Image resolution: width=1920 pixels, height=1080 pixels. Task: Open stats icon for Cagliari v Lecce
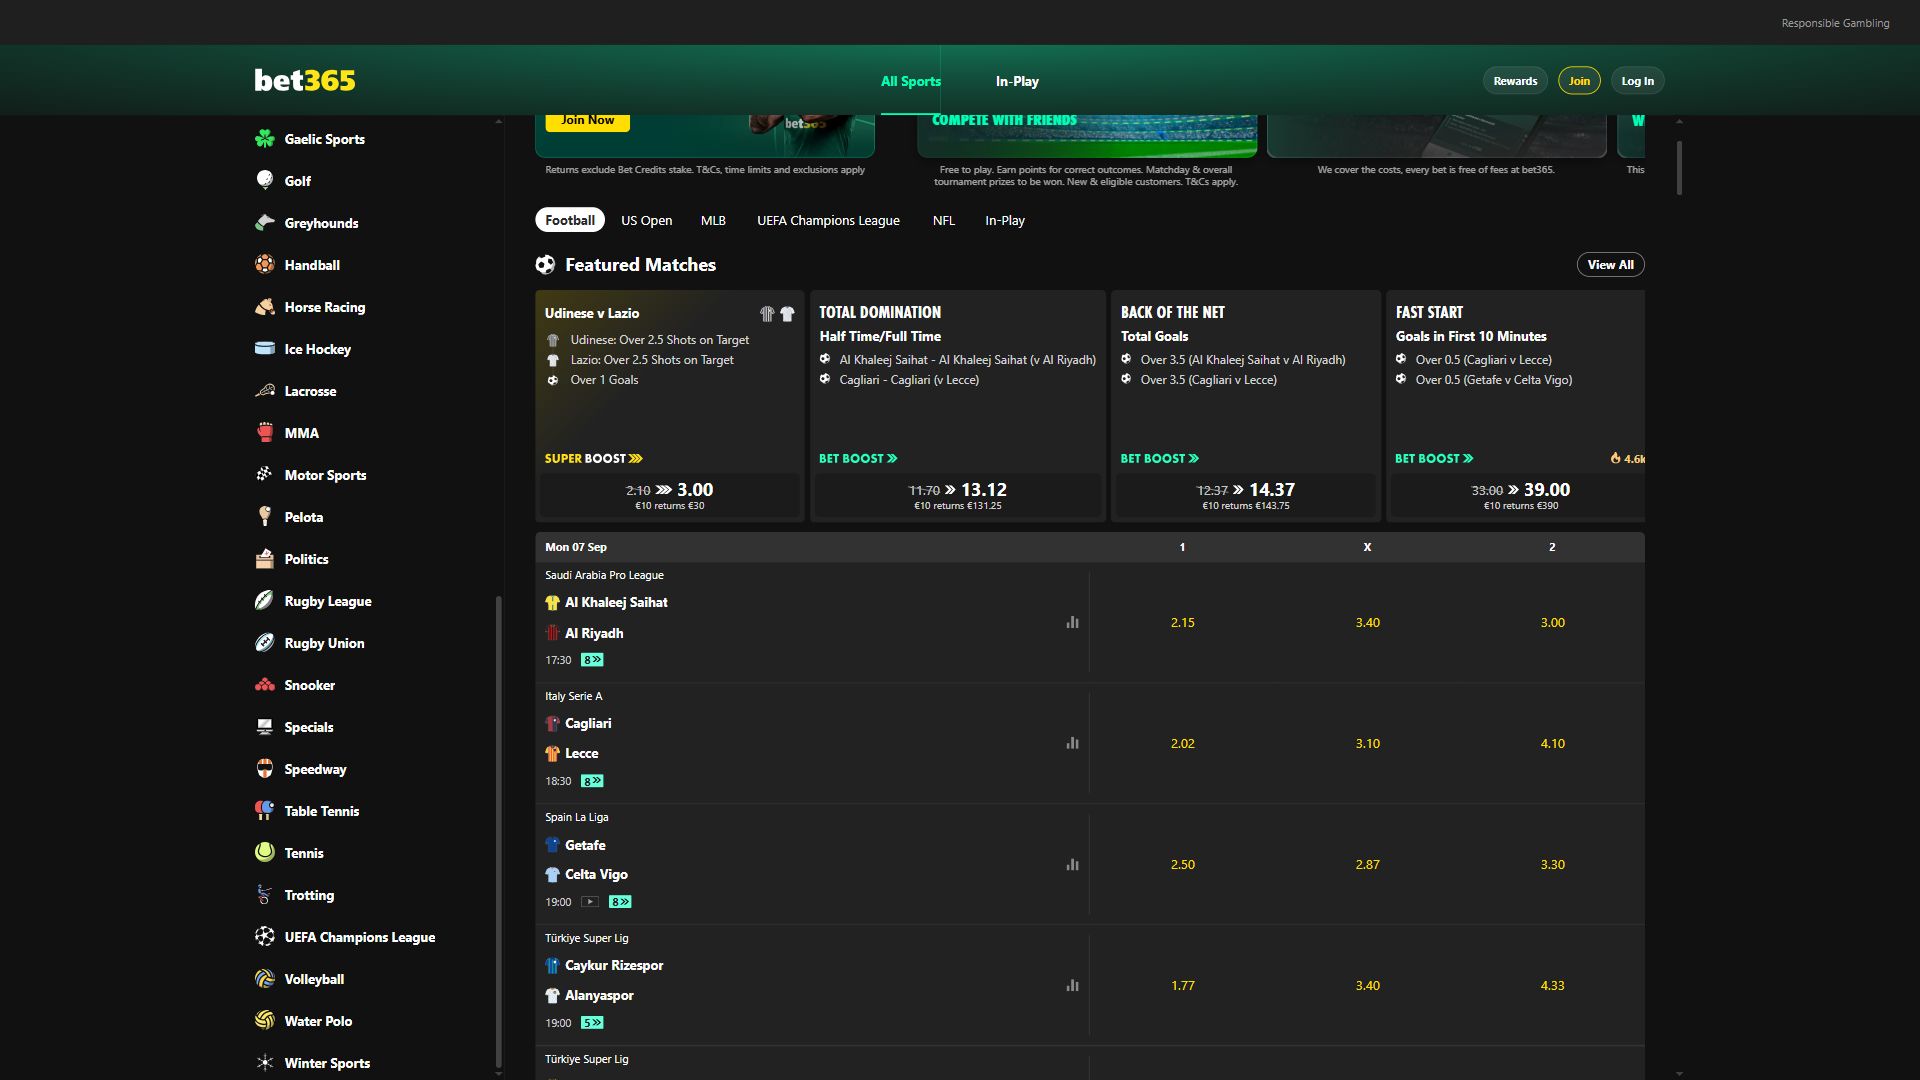(1072, 743)
